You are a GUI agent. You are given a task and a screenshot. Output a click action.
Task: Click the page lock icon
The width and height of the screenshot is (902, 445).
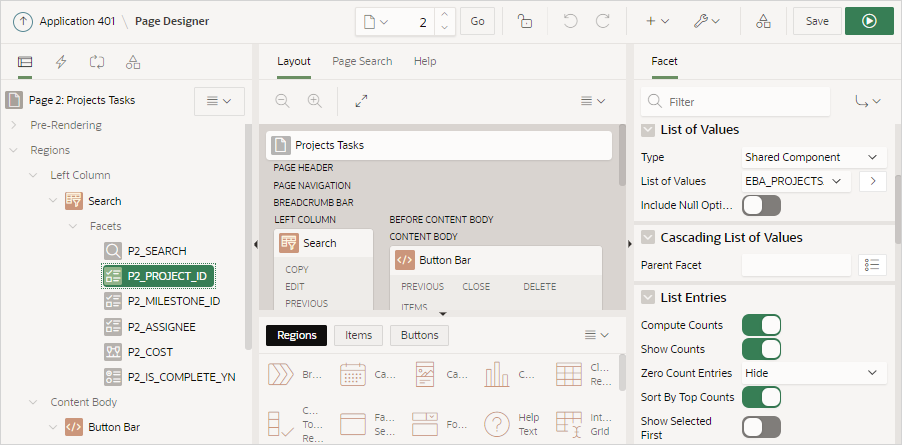[524, 22]
